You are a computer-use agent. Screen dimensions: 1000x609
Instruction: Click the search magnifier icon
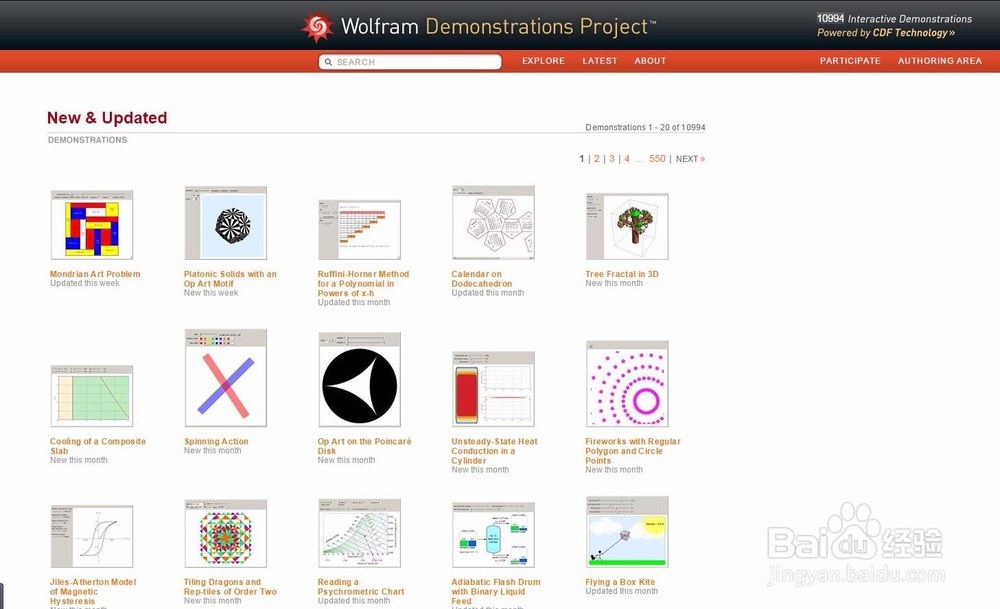(328, 62)
